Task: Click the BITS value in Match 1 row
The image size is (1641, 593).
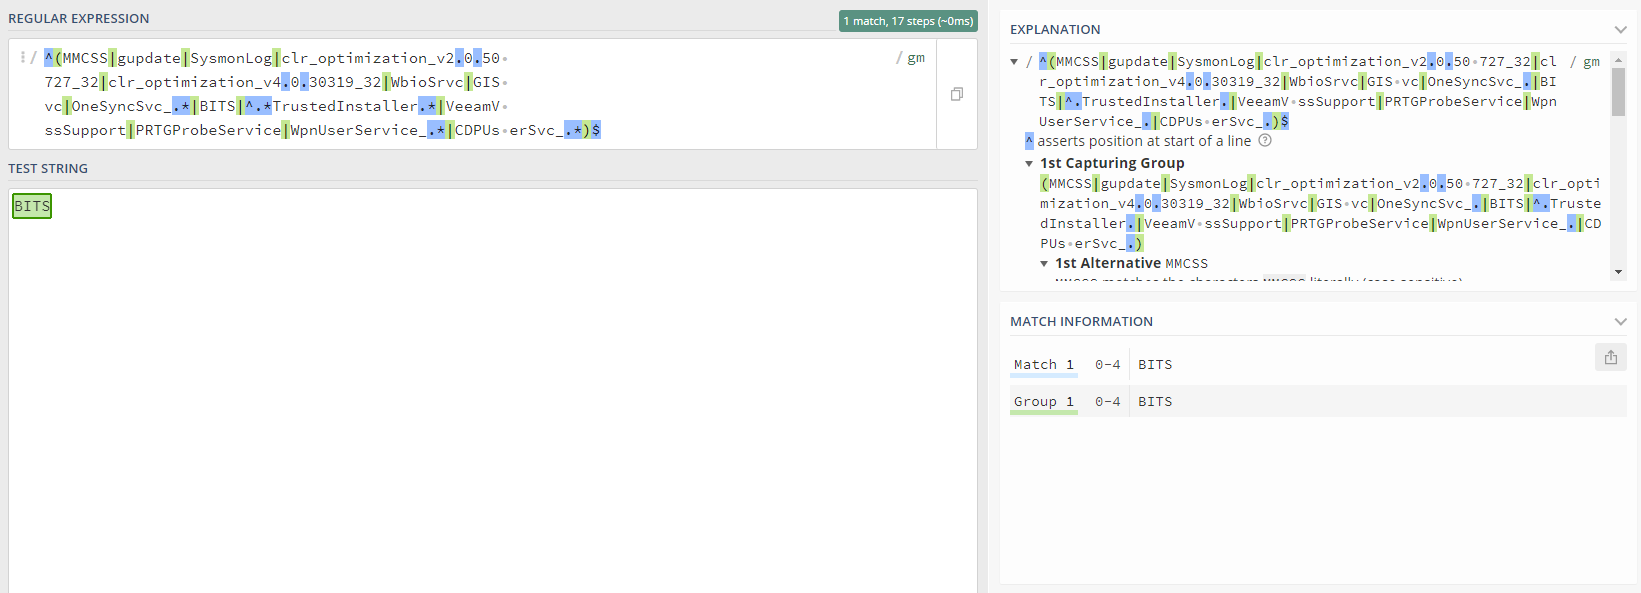Action: [1155, 365]
